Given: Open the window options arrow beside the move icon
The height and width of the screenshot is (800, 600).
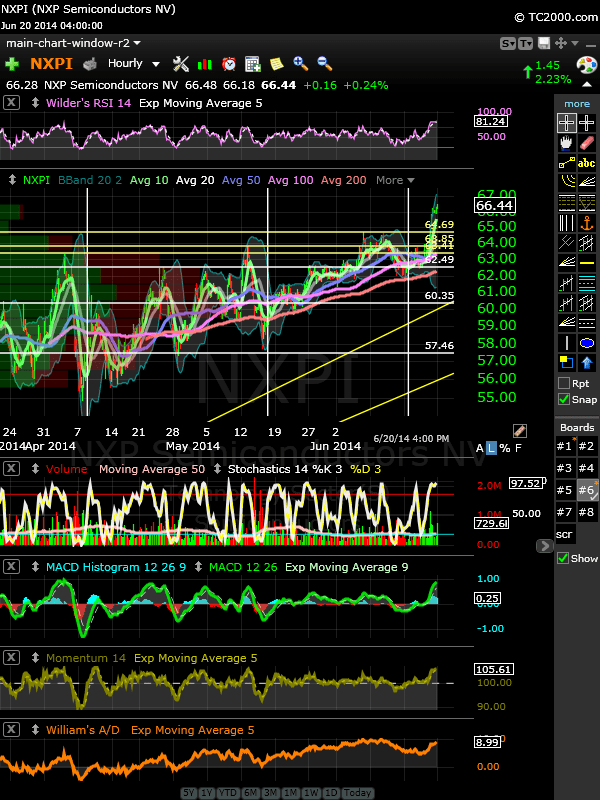Looking at the screenshot, I should point(575,43).
